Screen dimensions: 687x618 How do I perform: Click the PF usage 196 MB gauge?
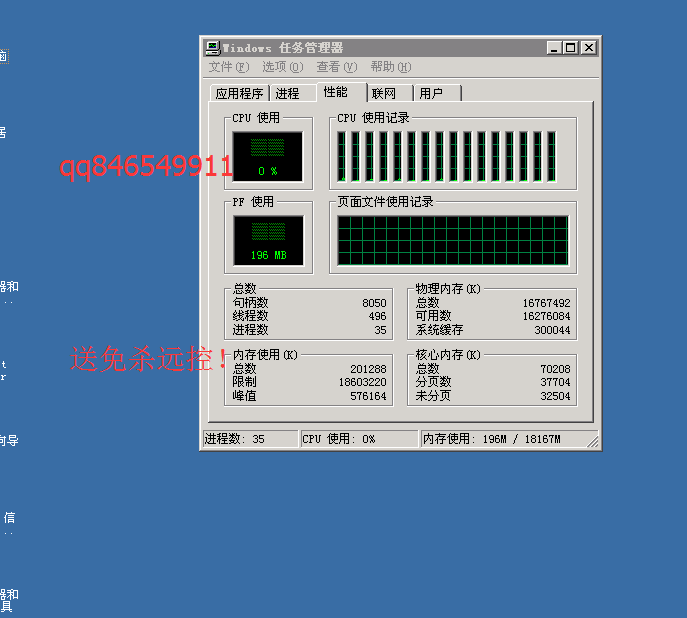pos(269,240)
